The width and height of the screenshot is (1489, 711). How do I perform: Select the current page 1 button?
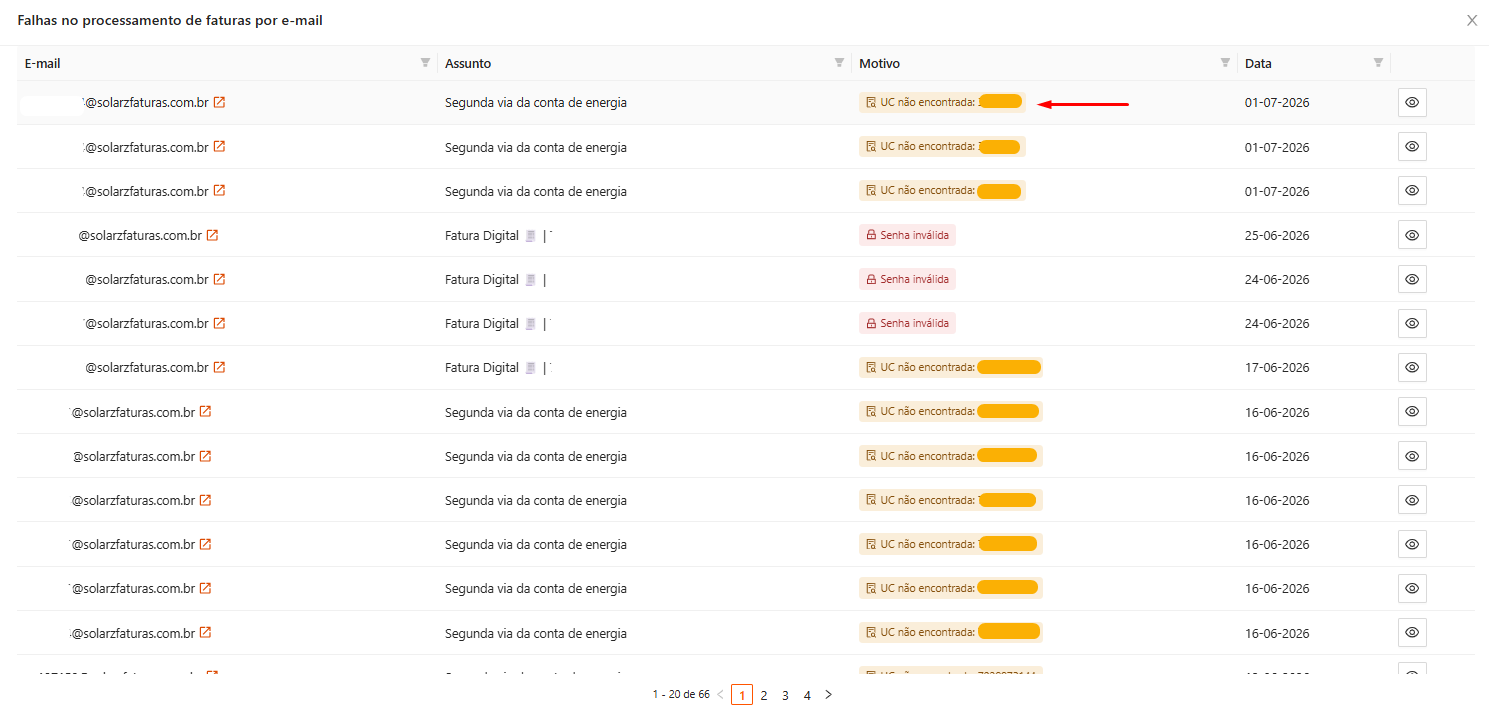coord(742,695)
